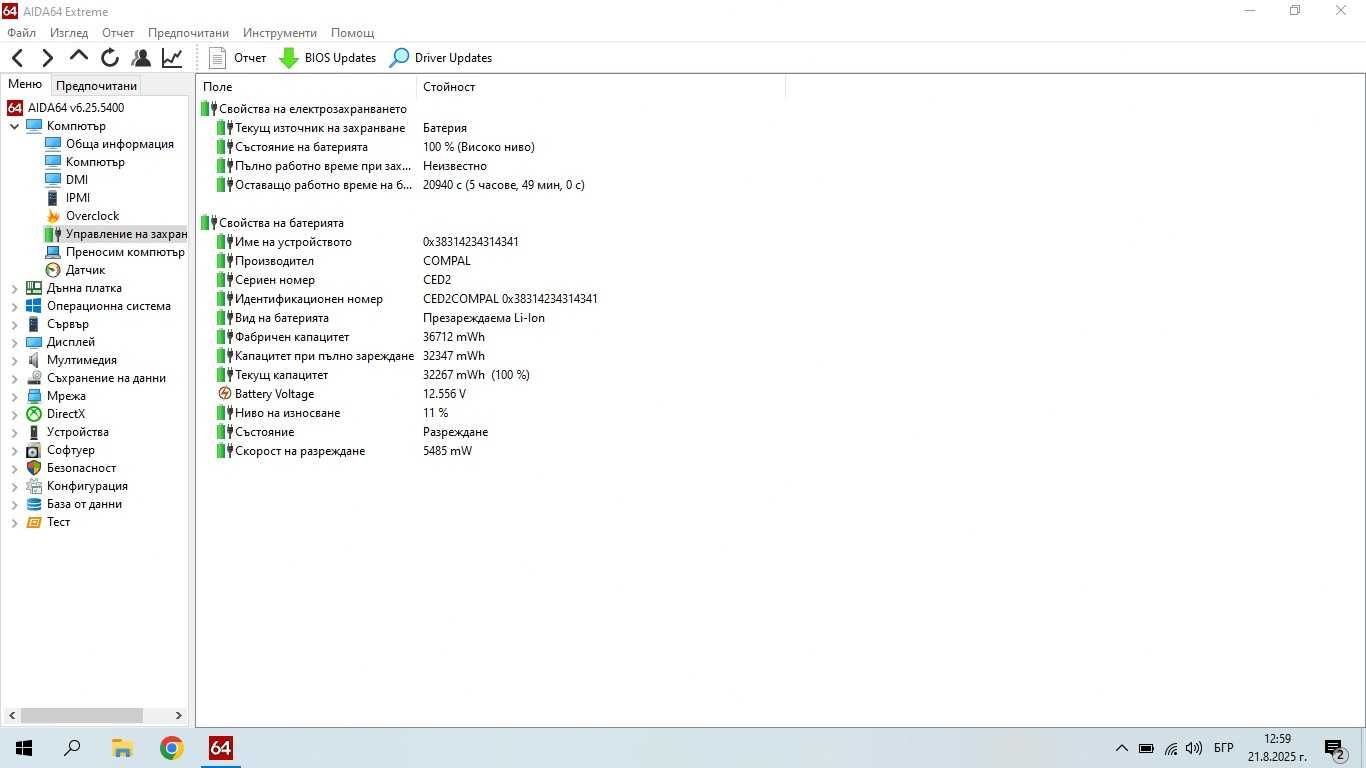This screenshot has height=768, width=1366.
Task: Click the База от данни database icon
Action: tap(34, 504)
